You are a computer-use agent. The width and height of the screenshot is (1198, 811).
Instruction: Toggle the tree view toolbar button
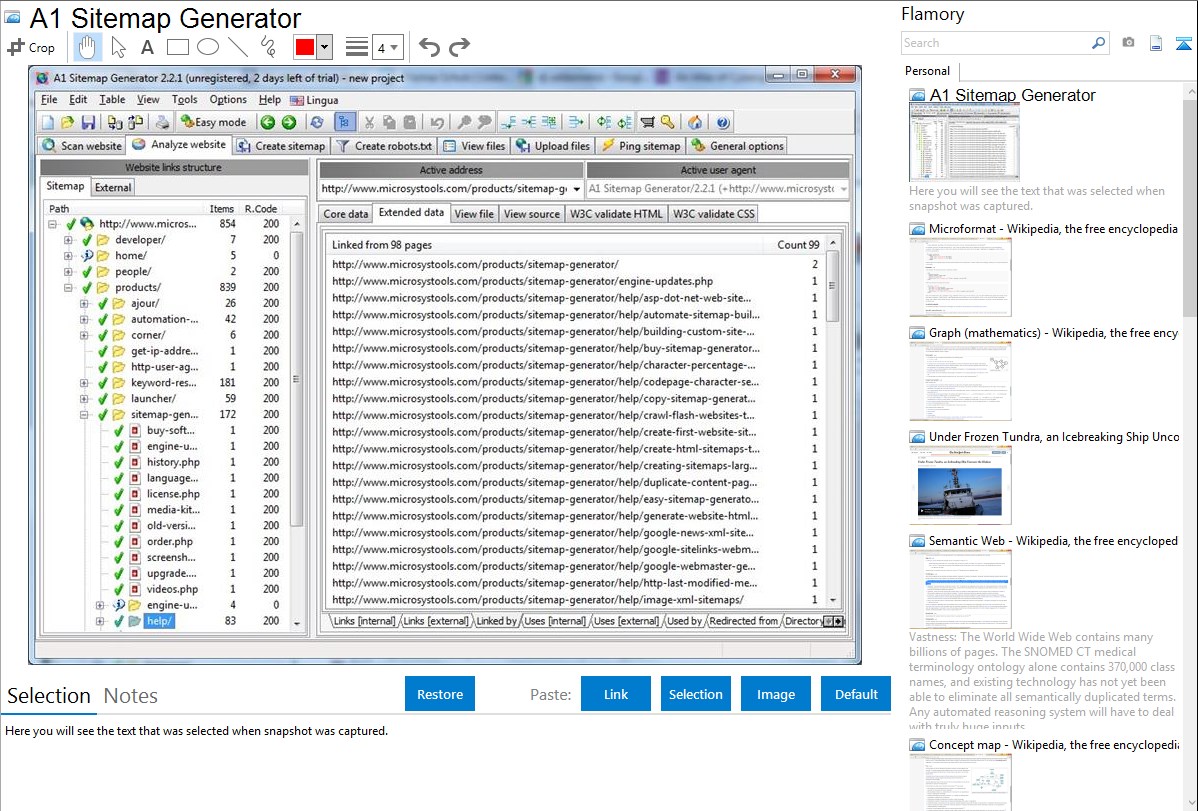[345, 122]
